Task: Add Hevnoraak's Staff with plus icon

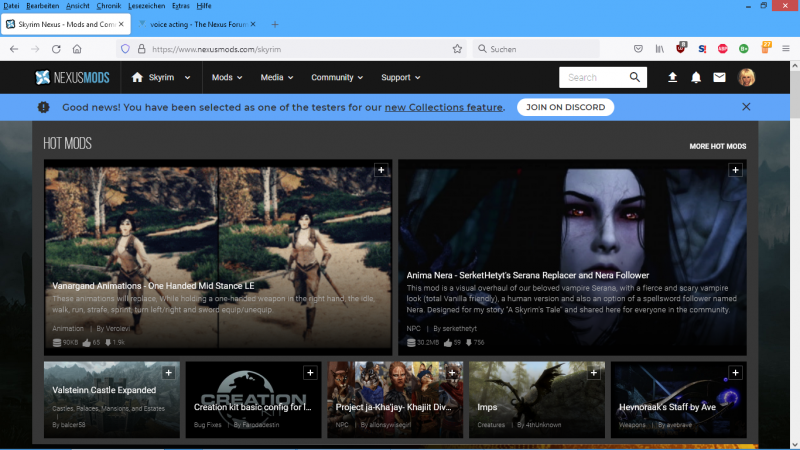Action: click(x=735, y=373)
